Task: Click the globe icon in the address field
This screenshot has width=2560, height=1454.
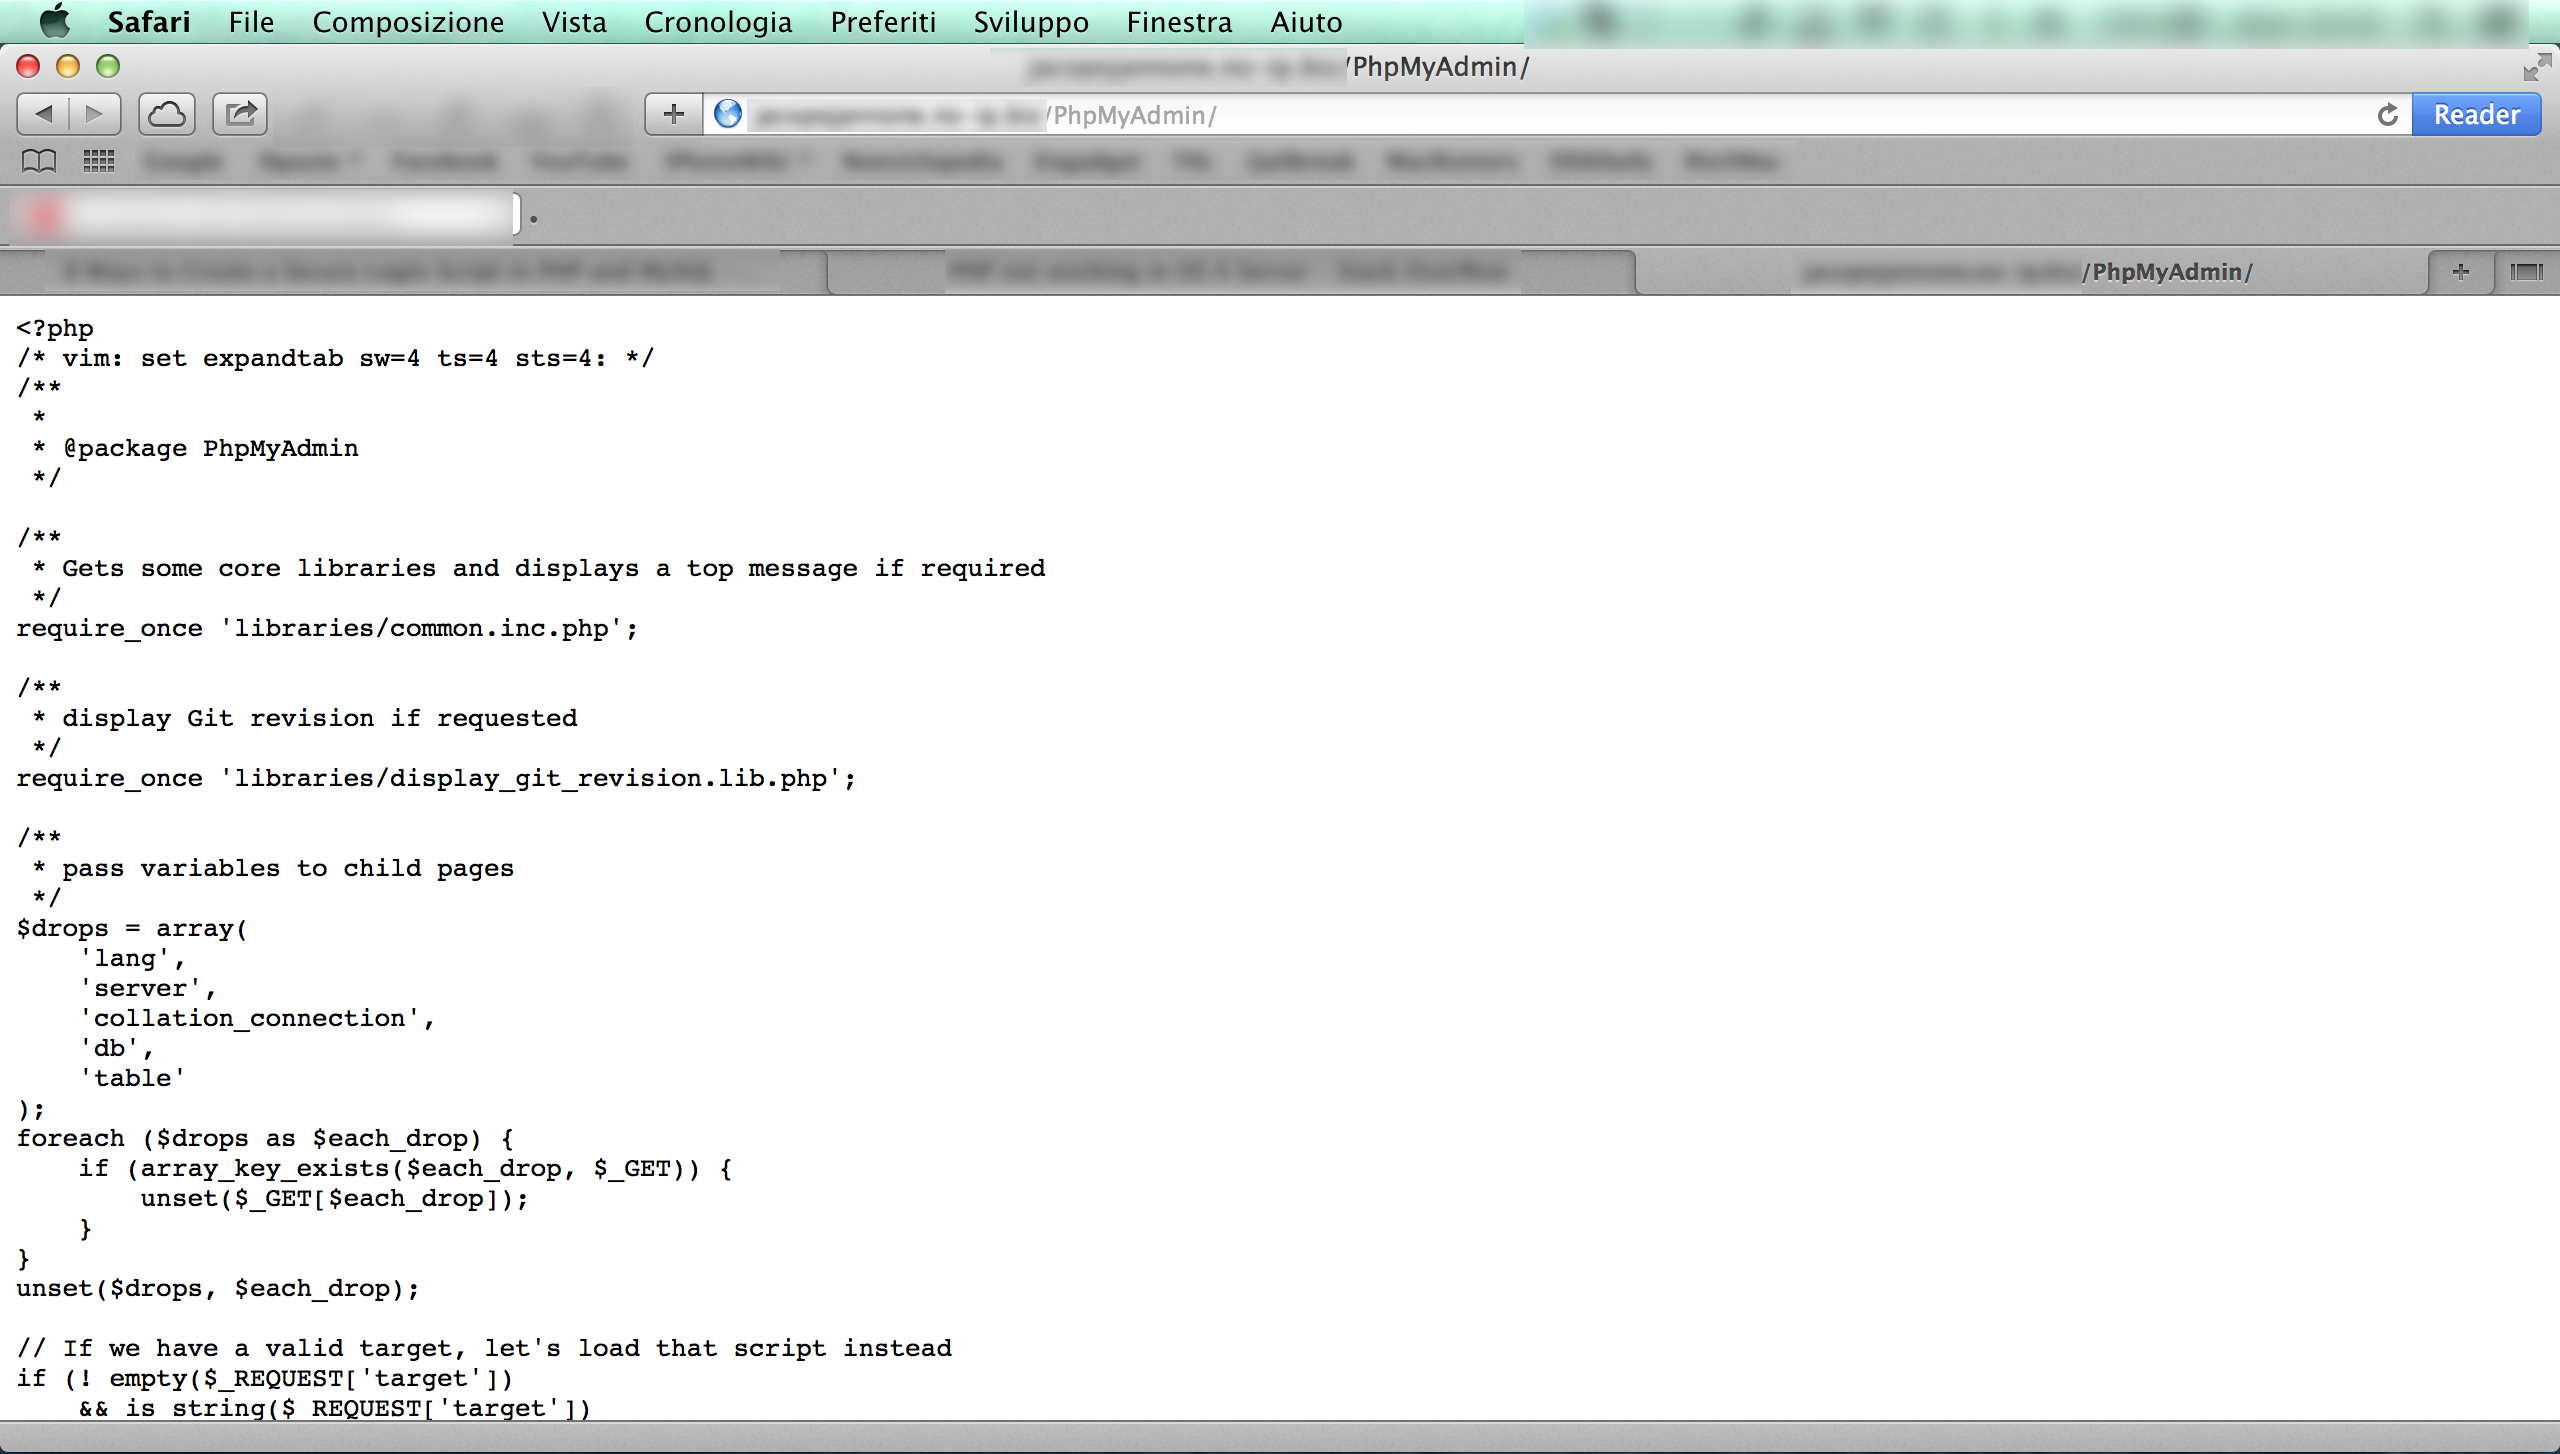Action: pyautogui.click(x=728, y=114)
